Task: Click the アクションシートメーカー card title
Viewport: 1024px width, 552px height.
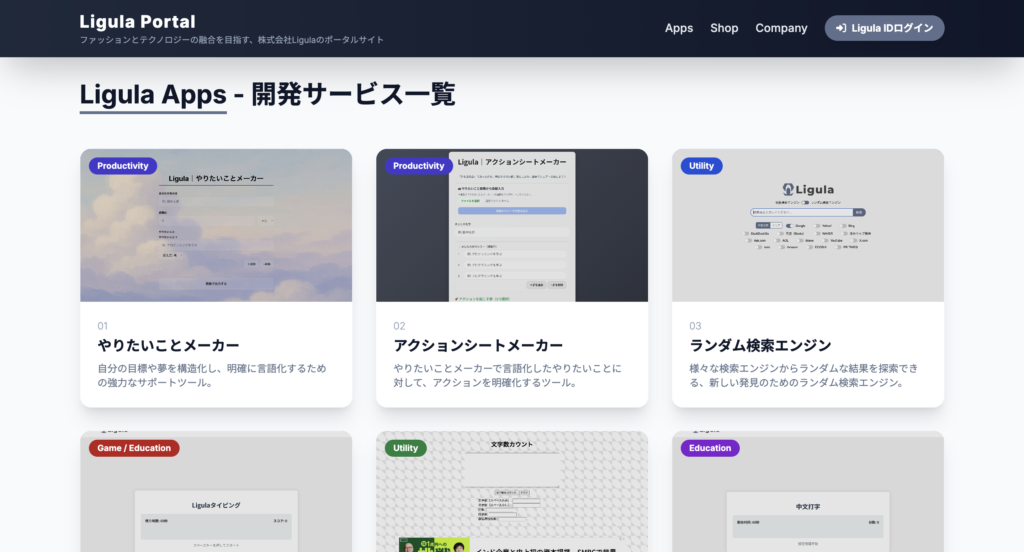Action: point(478,345)
